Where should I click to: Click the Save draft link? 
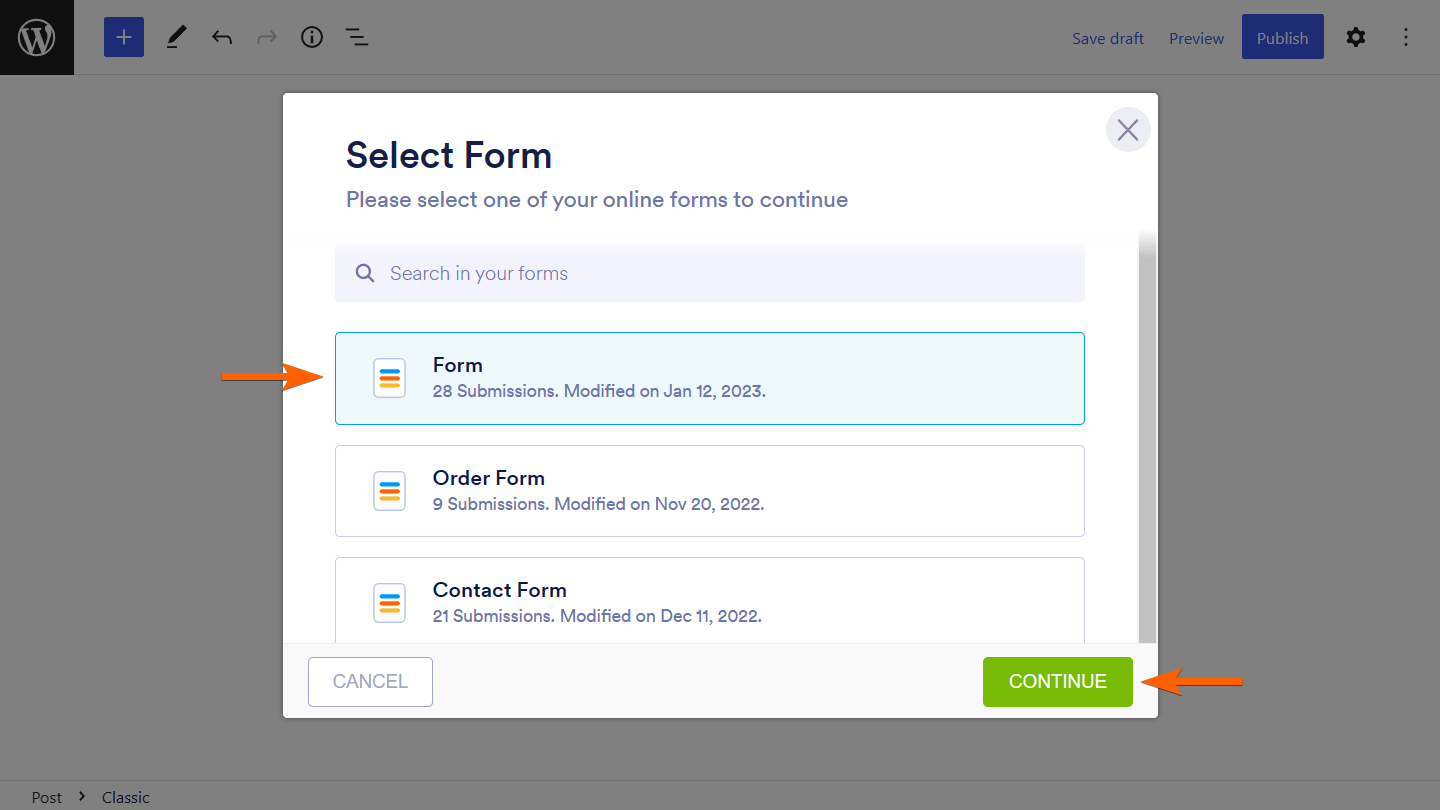(1108, 38)
